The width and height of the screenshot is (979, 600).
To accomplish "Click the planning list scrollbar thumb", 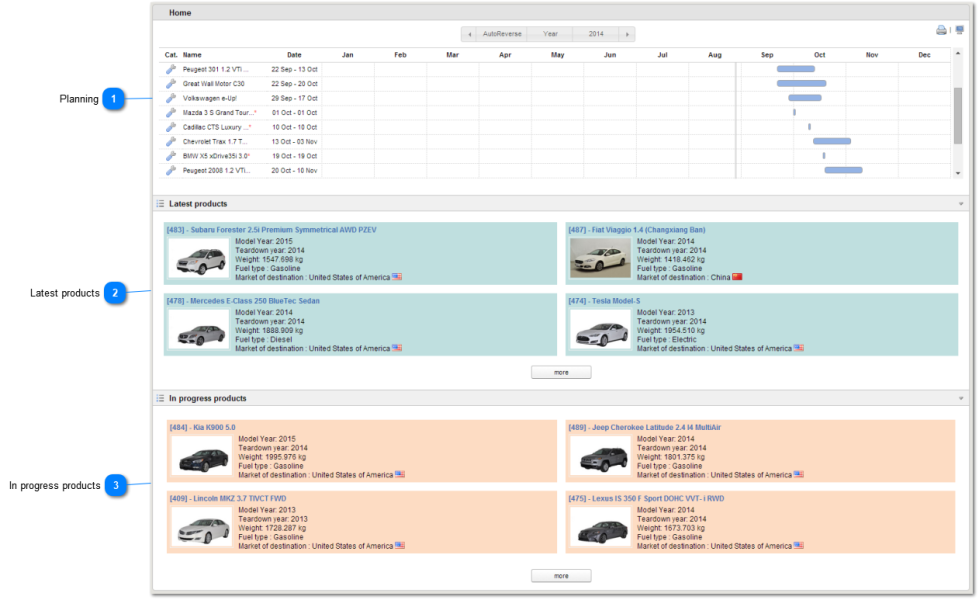I will click(958, 116).
